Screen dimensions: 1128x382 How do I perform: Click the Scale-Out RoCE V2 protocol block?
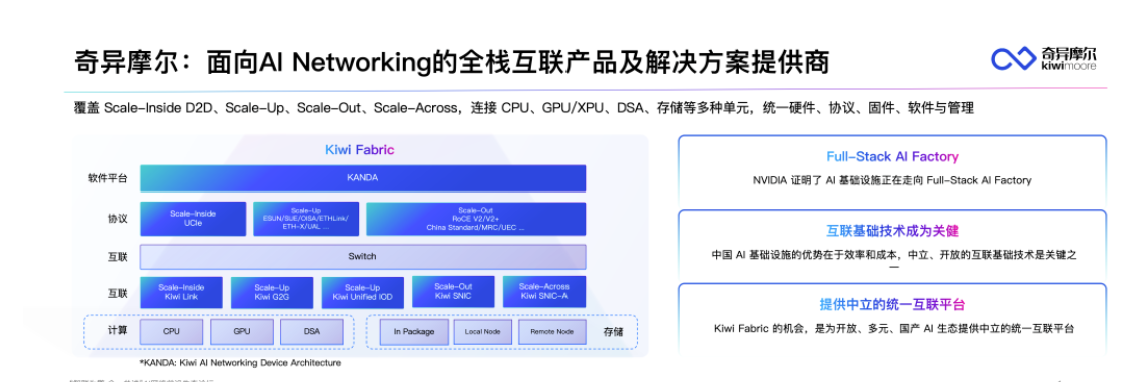point(476,219)
